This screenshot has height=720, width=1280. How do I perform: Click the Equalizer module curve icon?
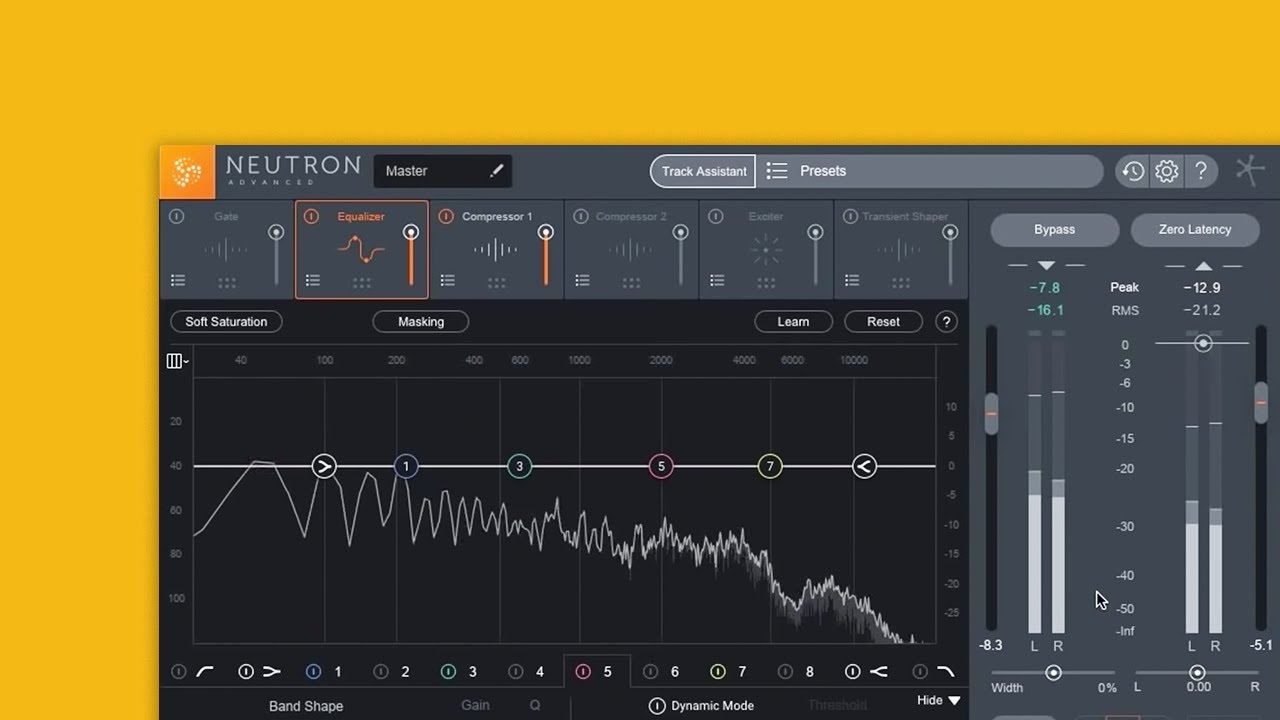pos(361,249)
